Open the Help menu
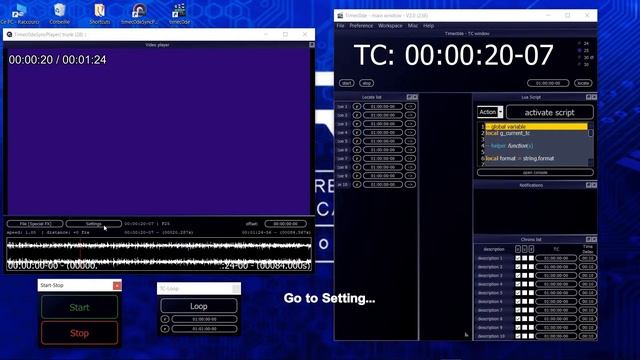 pos(428,26)
